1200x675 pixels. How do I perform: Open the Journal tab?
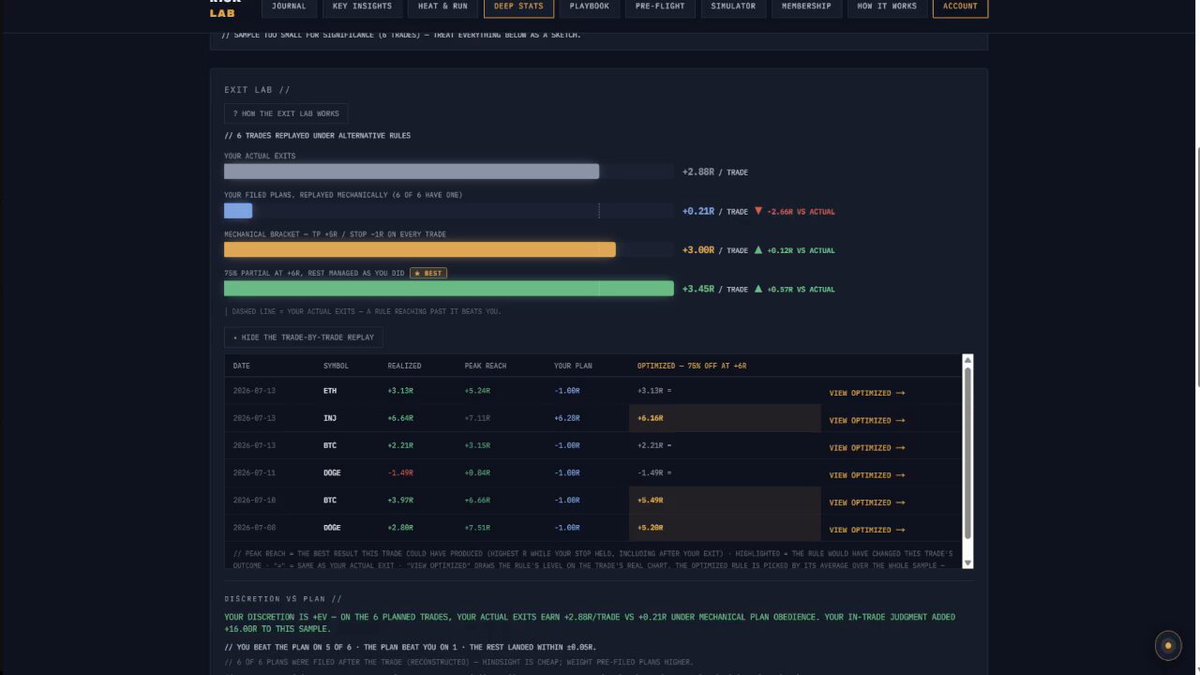[289, 7]
